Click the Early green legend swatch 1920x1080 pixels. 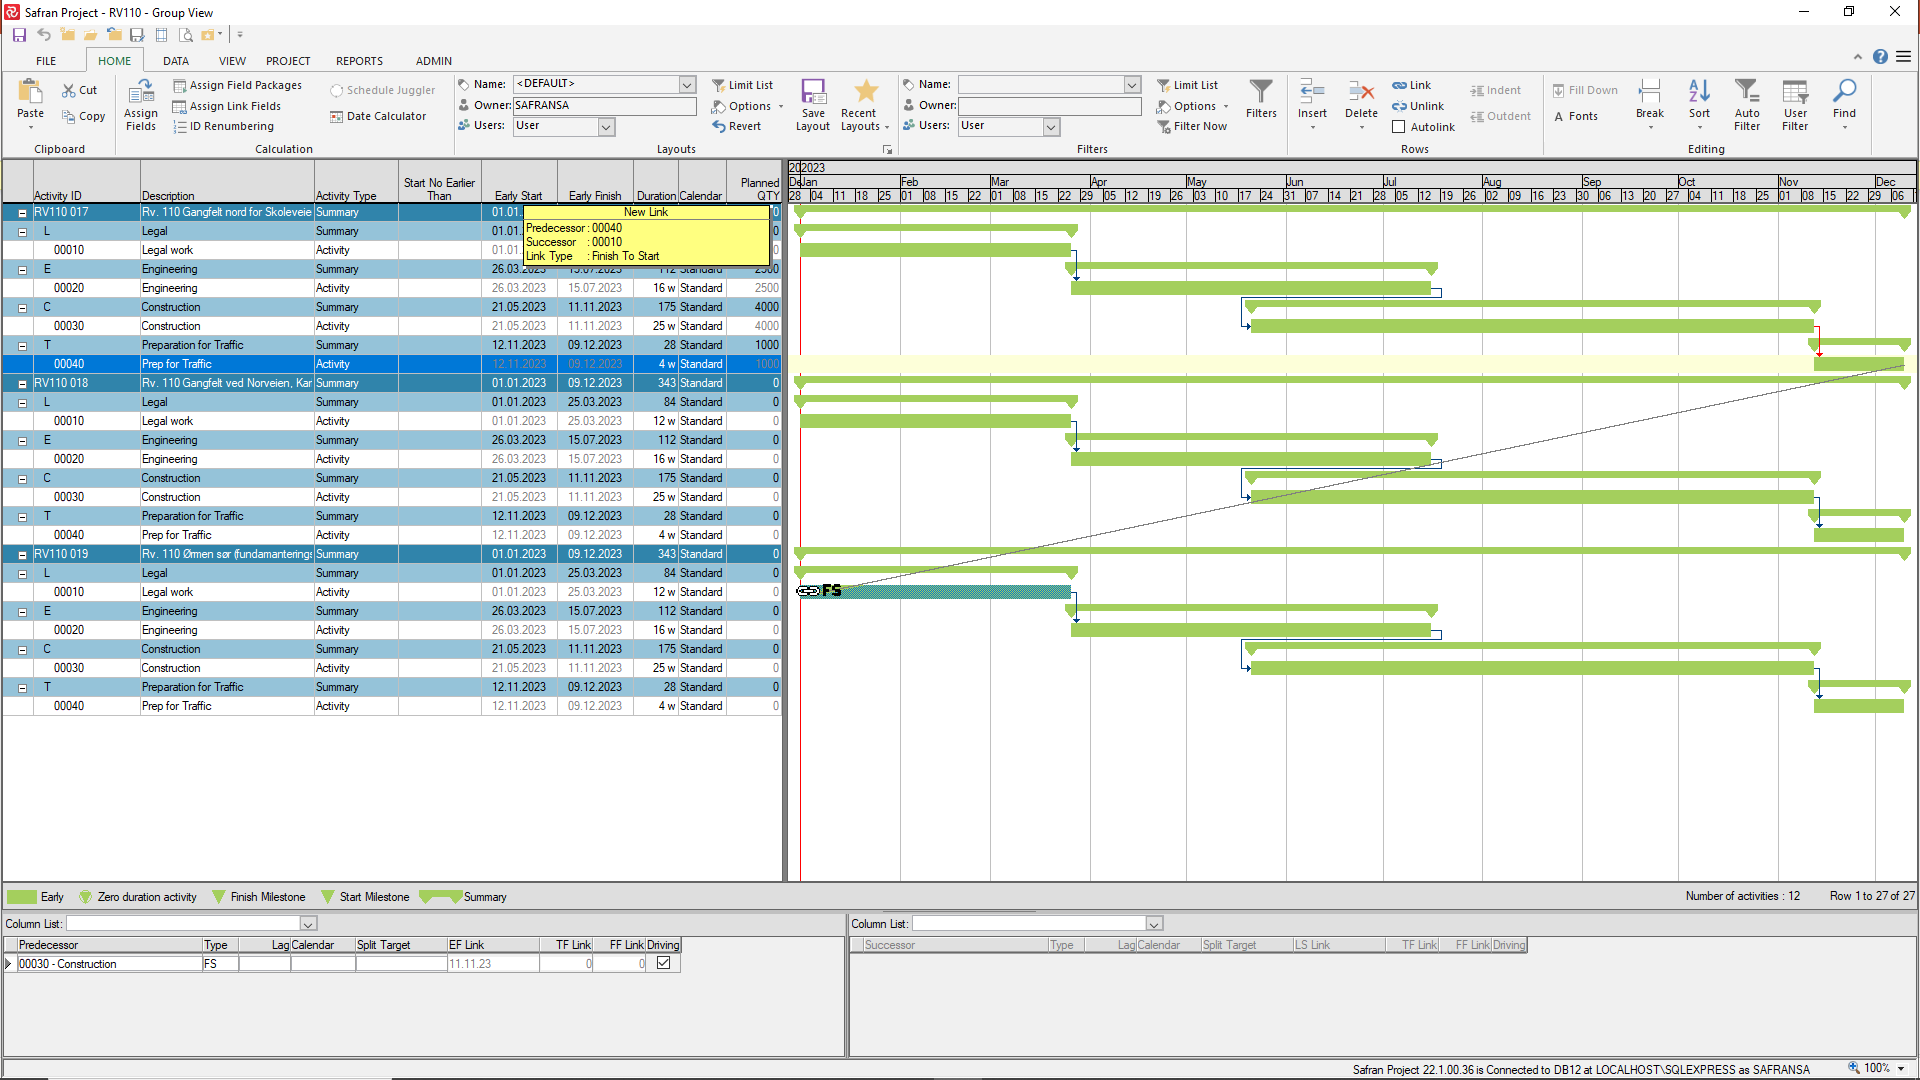pos(22,897)
